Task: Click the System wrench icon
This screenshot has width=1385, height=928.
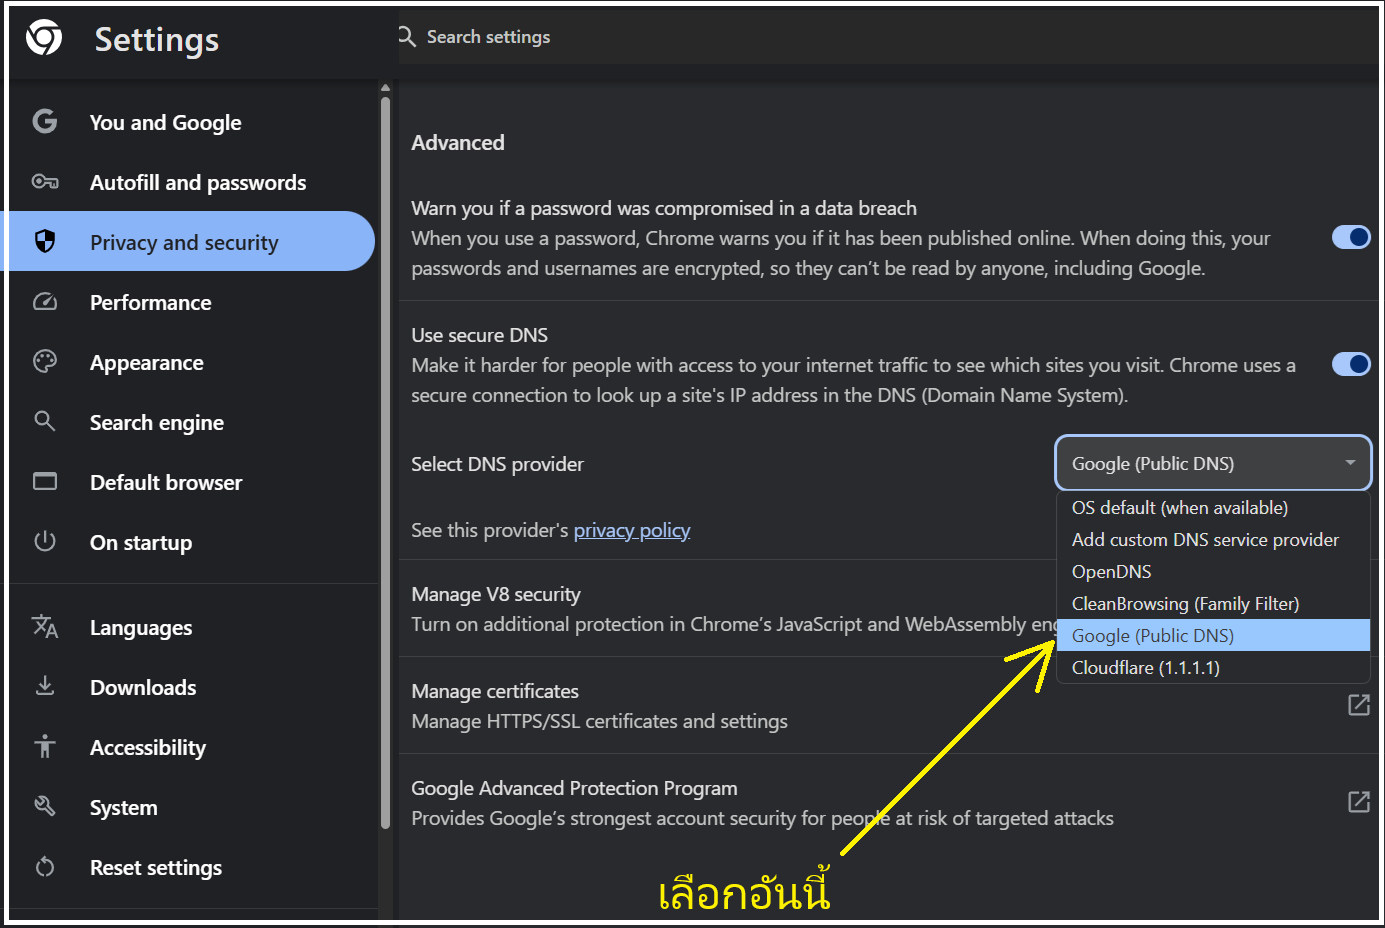Action: pos(45,806)
